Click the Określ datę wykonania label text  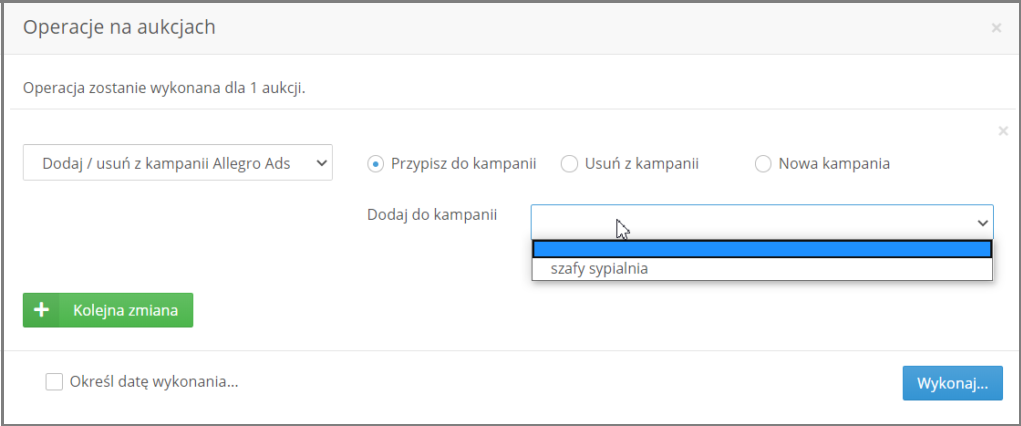tap(154, 382)
